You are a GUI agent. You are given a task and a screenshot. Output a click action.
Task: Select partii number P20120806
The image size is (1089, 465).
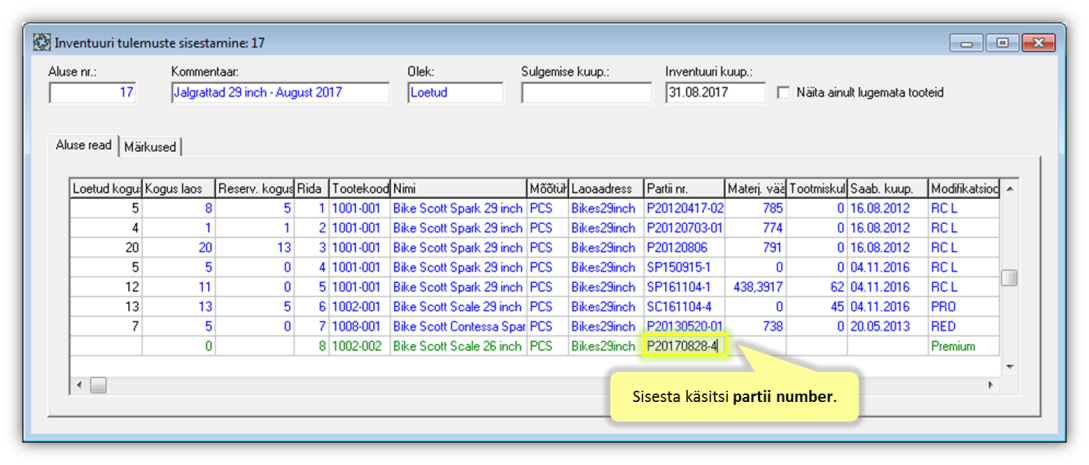click(x=683, y=247)
